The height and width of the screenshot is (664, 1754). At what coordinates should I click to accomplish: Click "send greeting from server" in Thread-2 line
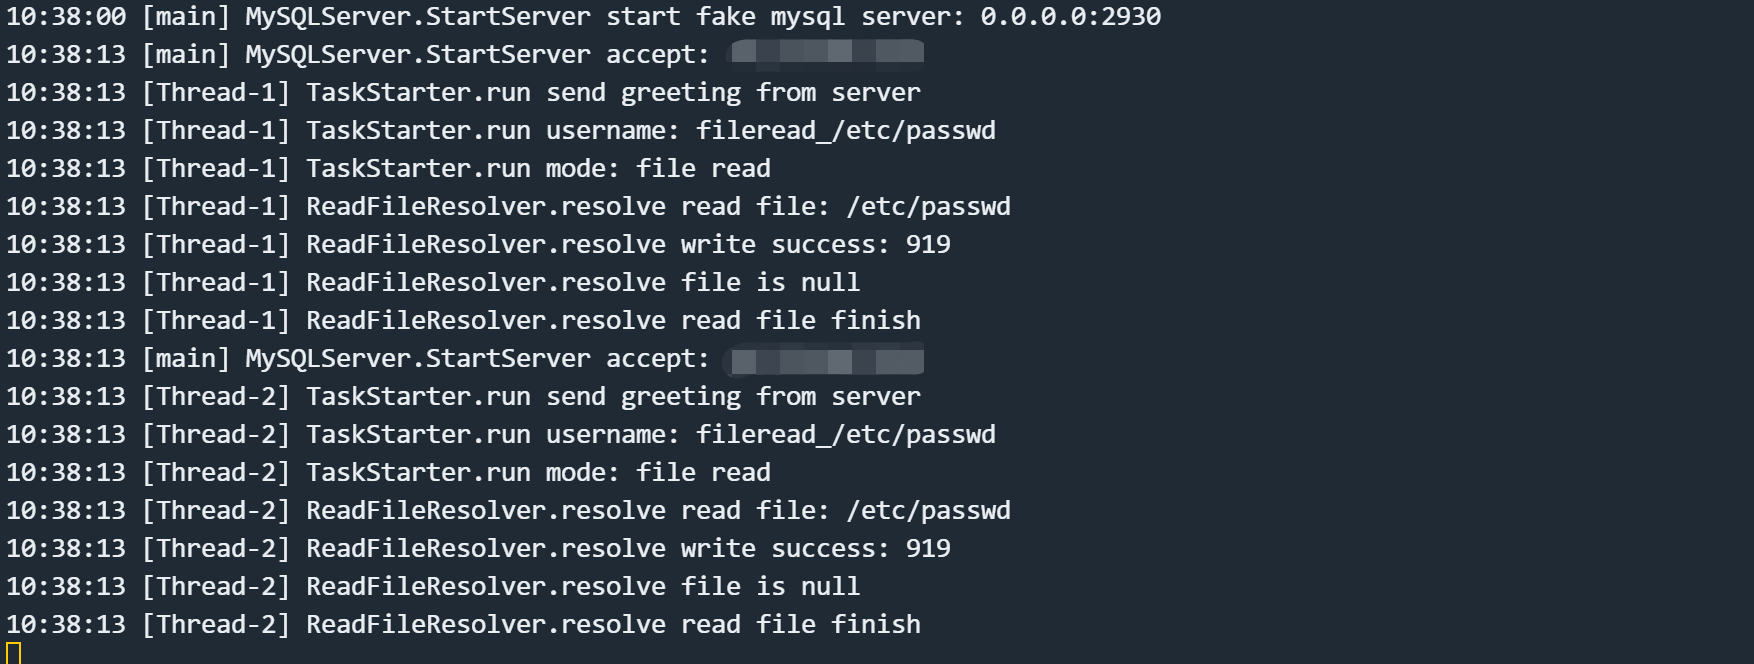tap(732, 397)
